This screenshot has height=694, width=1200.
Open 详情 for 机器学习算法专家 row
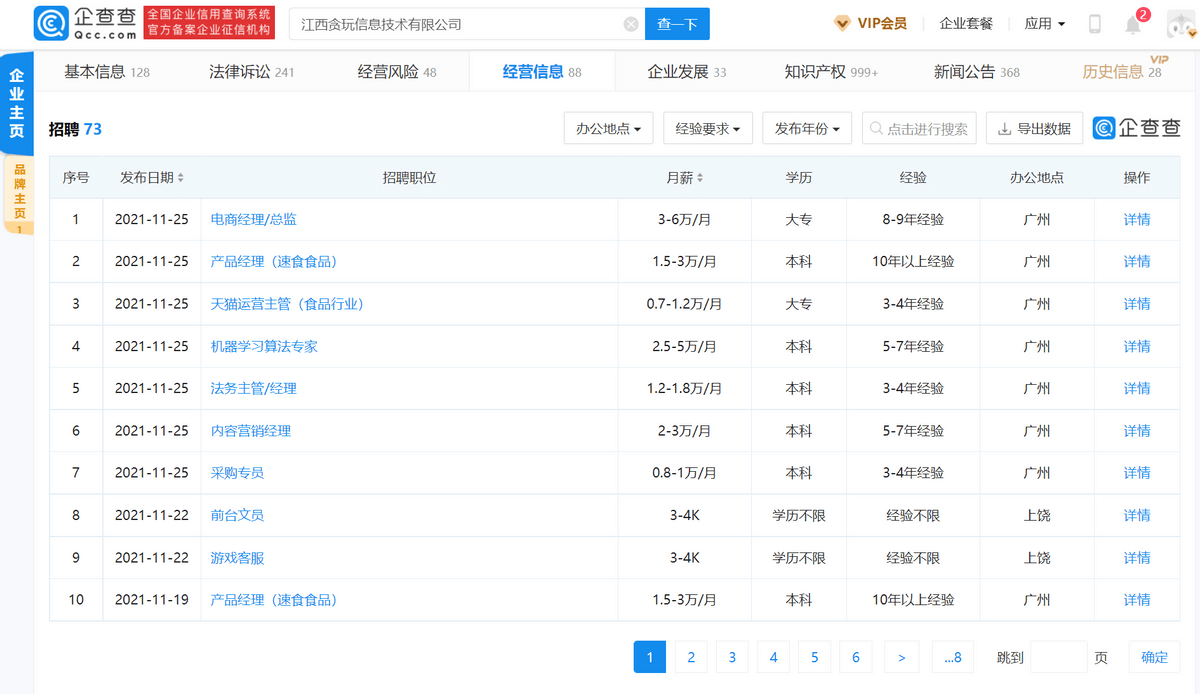click(x=1136, y=347)
